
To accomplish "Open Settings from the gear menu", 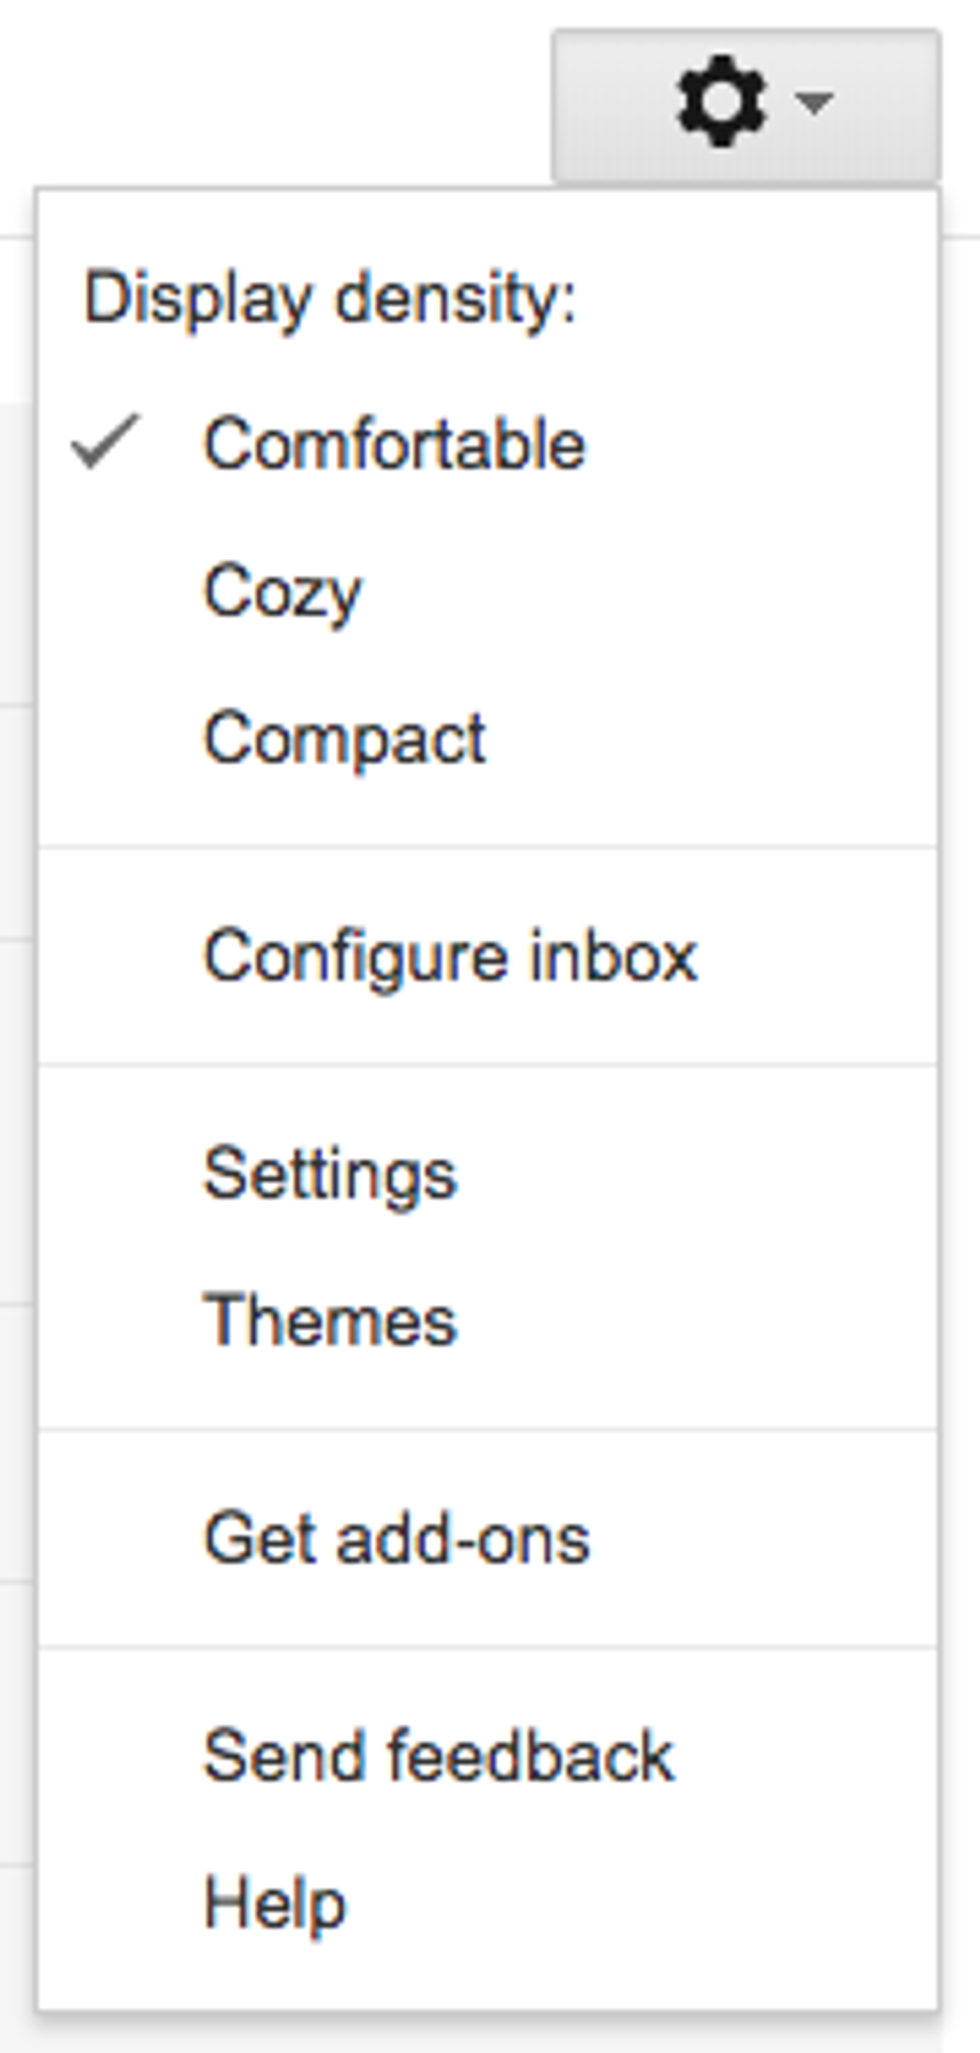I will tap(330, 1173).
